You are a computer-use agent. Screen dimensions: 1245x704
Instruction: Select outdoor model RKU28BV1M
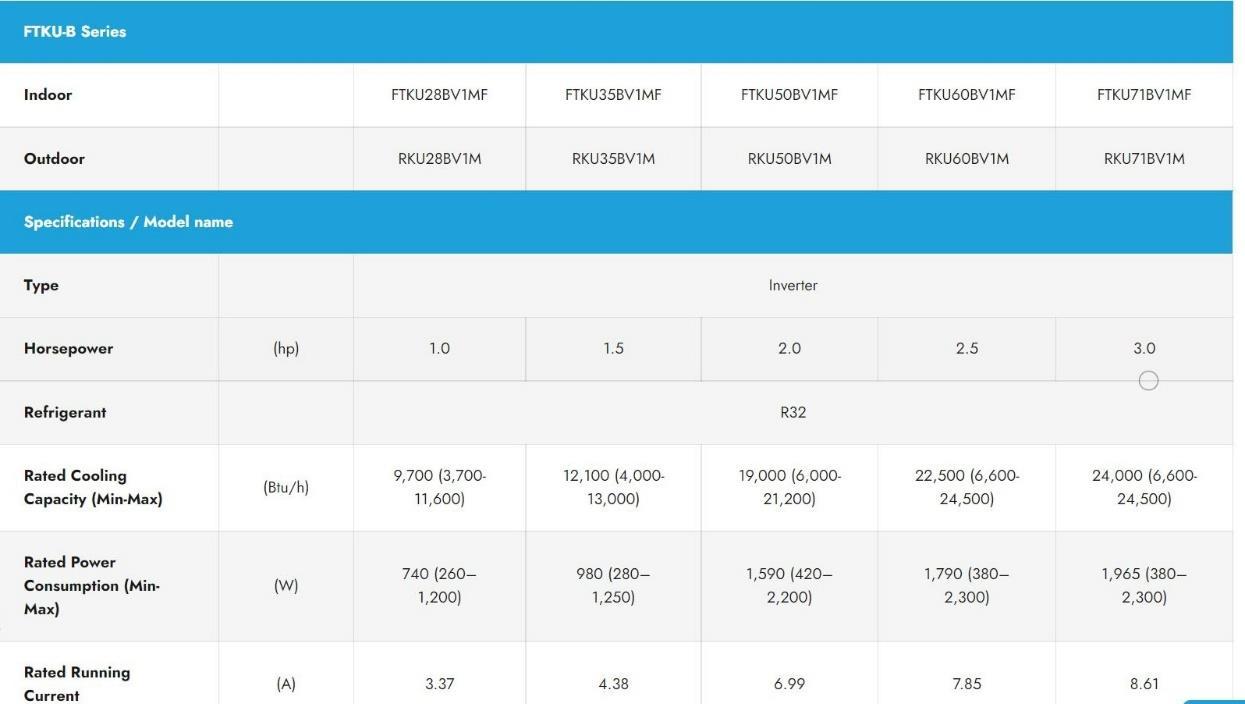[x=439, y=159]
